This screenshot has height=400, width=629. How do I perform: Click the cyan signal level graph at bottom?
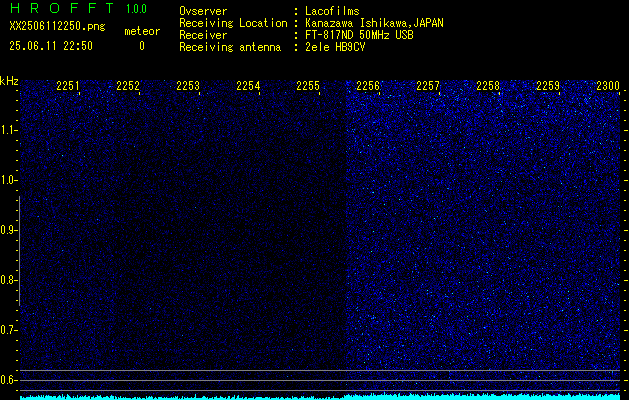(x=320, y=396)
